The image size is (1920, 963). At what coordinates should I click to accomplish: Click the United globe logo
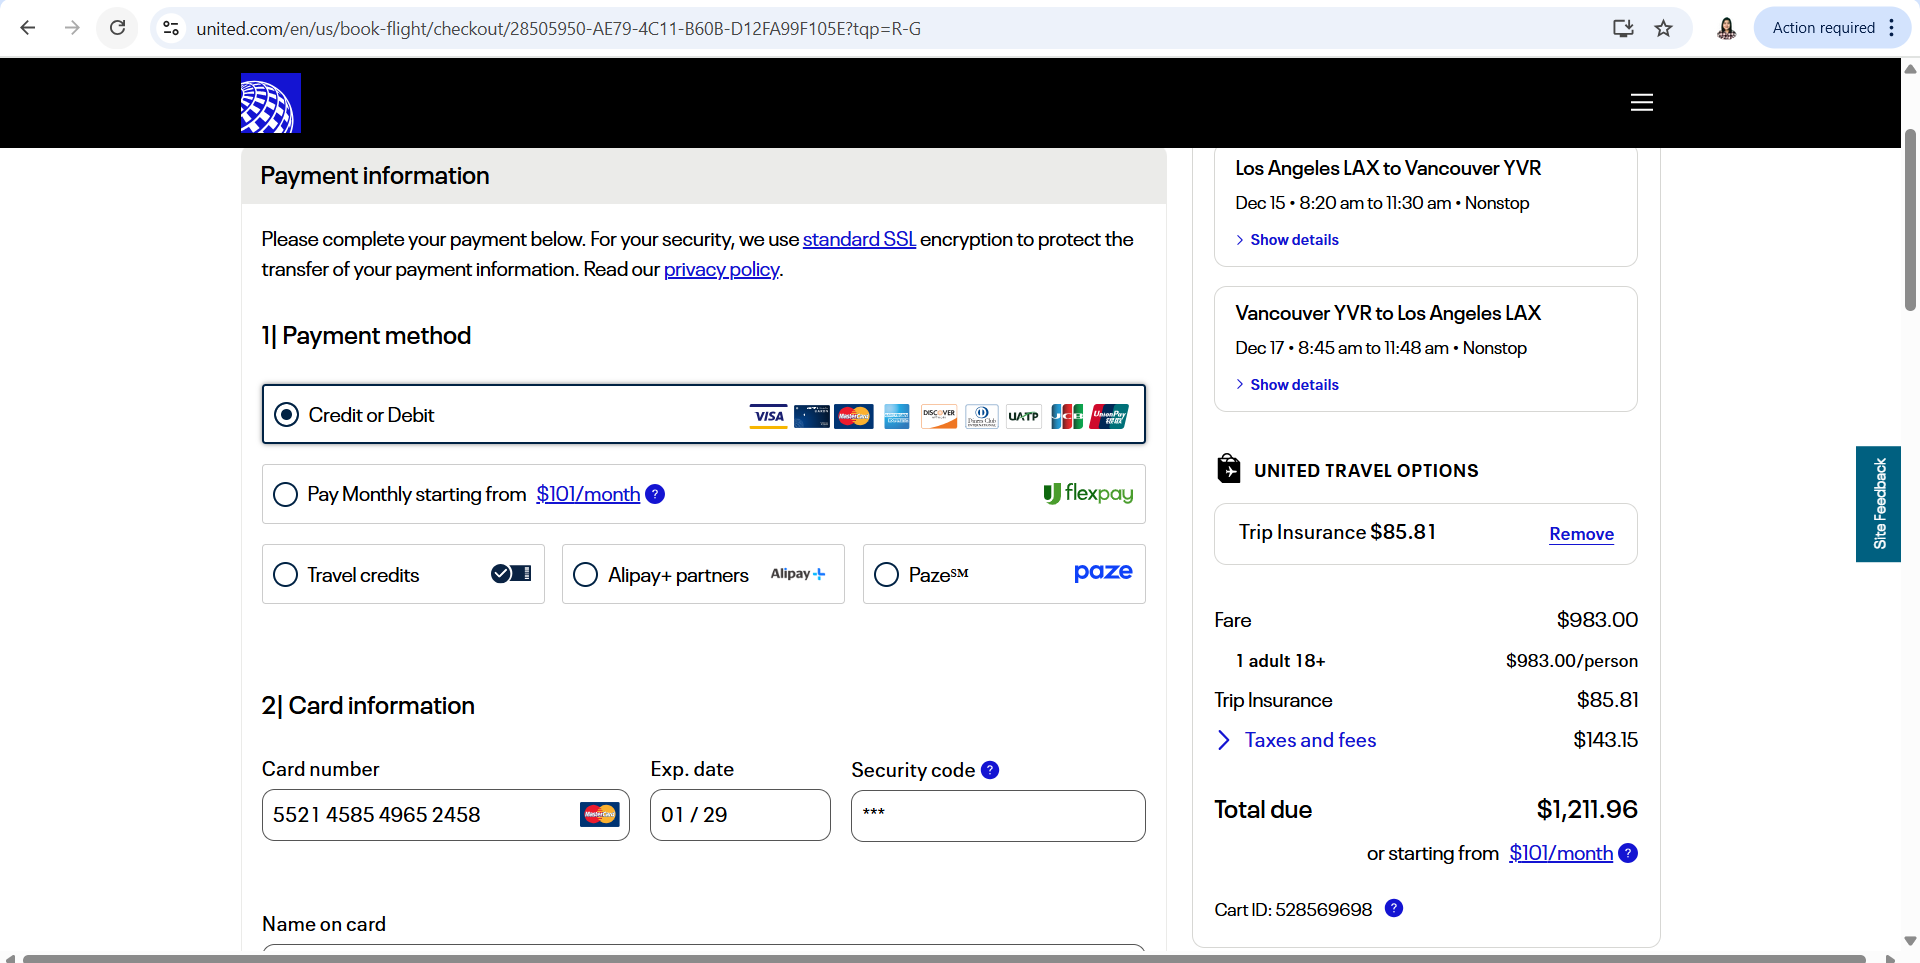(x=271, y=103)
